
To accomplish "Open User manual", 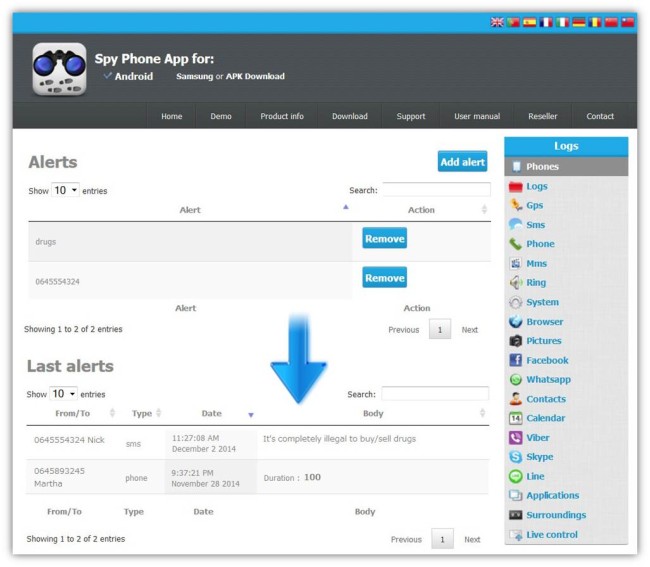I will tap(477, 116).
